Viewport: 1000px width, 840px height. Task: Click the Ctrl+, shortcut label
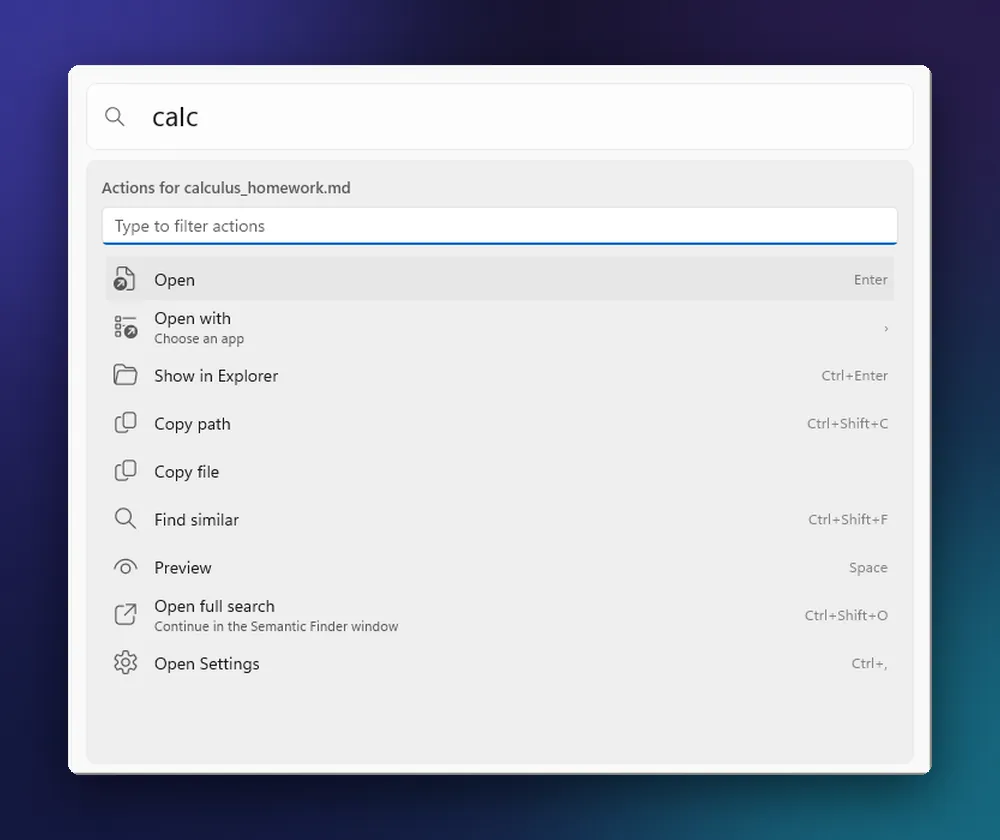point(869,663)
